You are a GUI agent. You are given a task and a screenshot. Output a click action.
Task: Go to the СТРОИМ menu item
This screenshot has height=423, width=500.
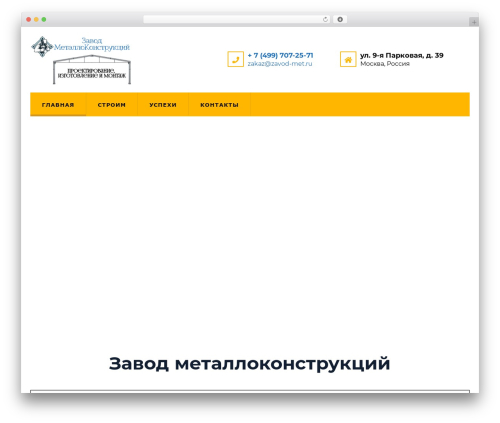pos(112,105)
